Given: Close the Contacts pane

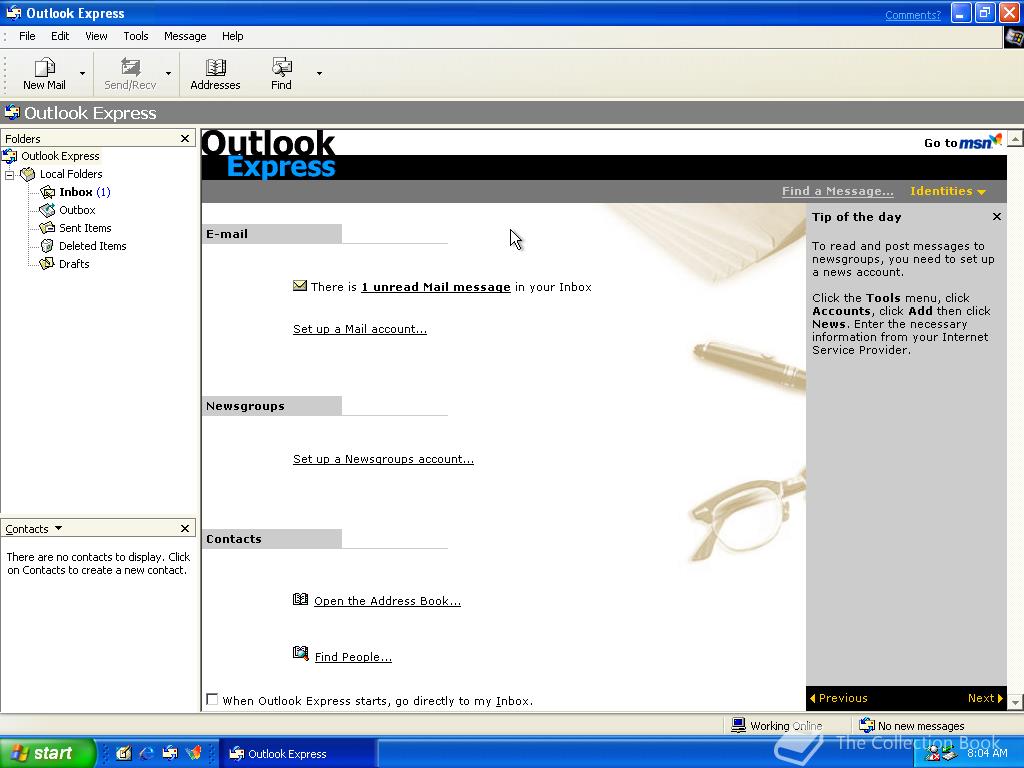Looking at the screenshot, I should tap(185, 528).
